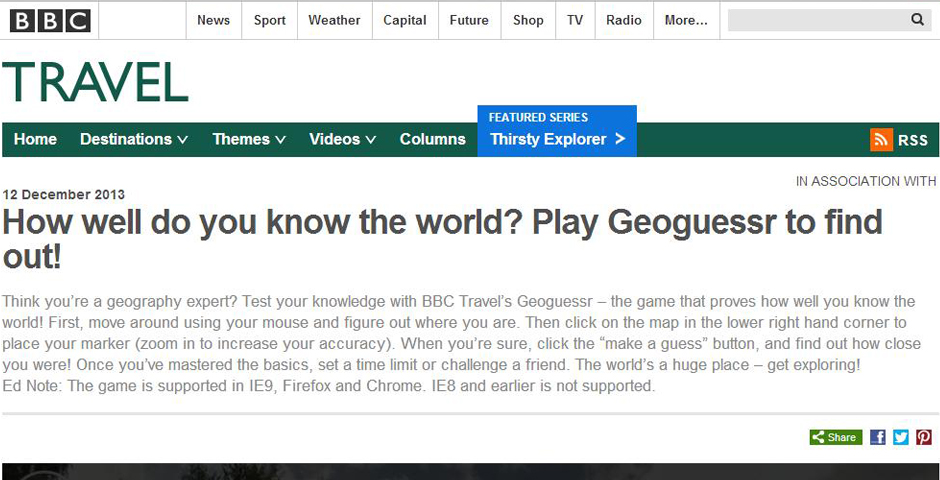This screenshot has width=940, height=480.
Task: Open the News section
Action: point(213,20)
